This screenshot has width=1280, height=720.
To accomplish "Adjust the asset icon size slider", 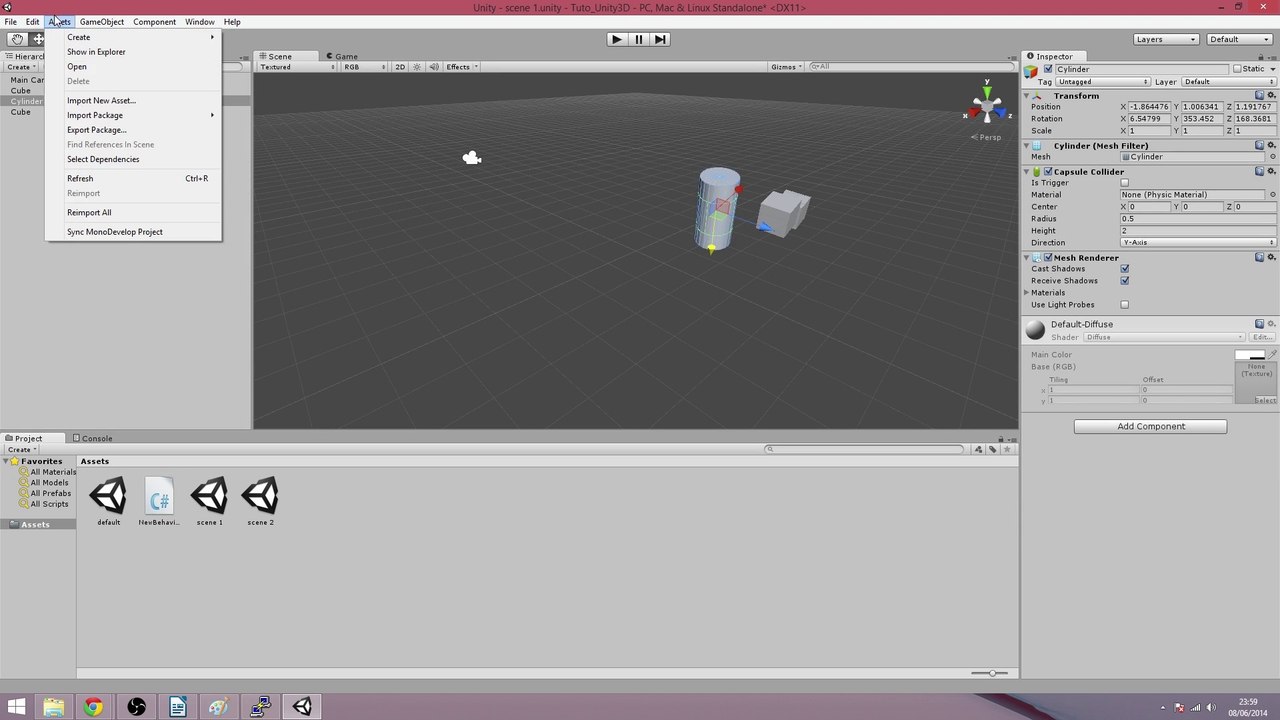I will [990, 673].
